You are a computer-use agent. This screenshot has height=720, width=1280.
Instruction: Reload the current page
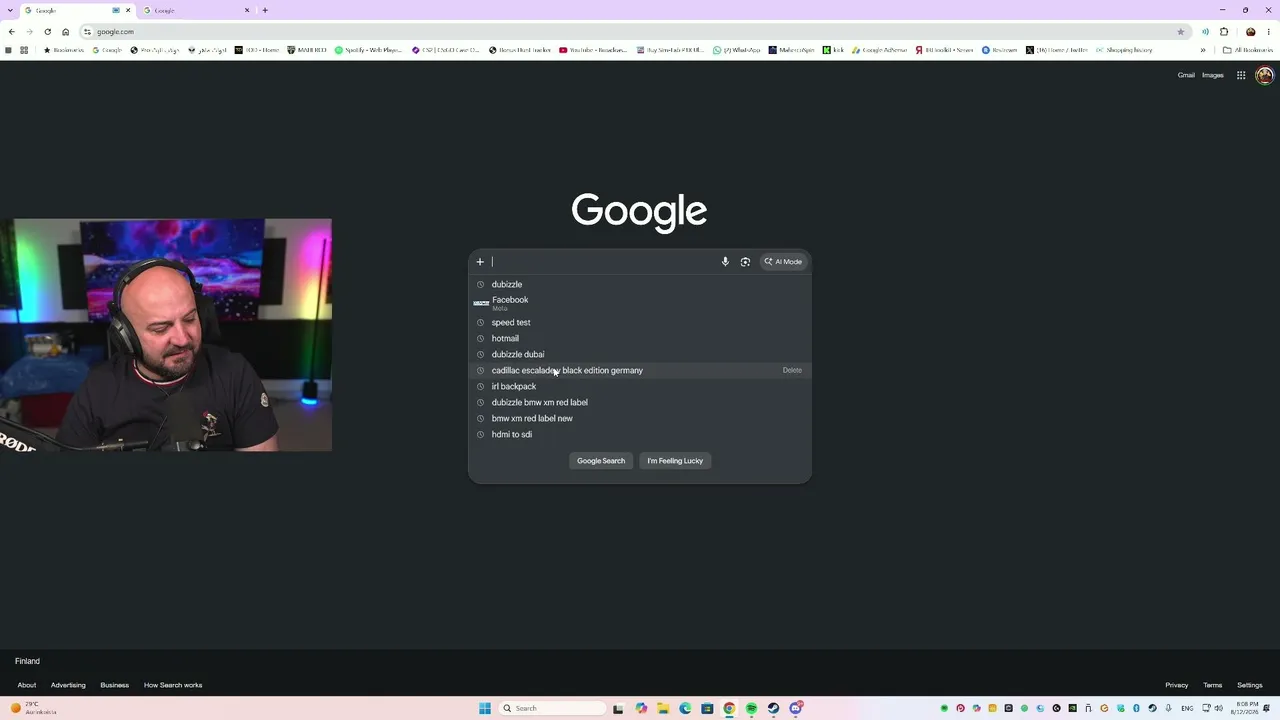pyautogui.click(x=47, y=32)
